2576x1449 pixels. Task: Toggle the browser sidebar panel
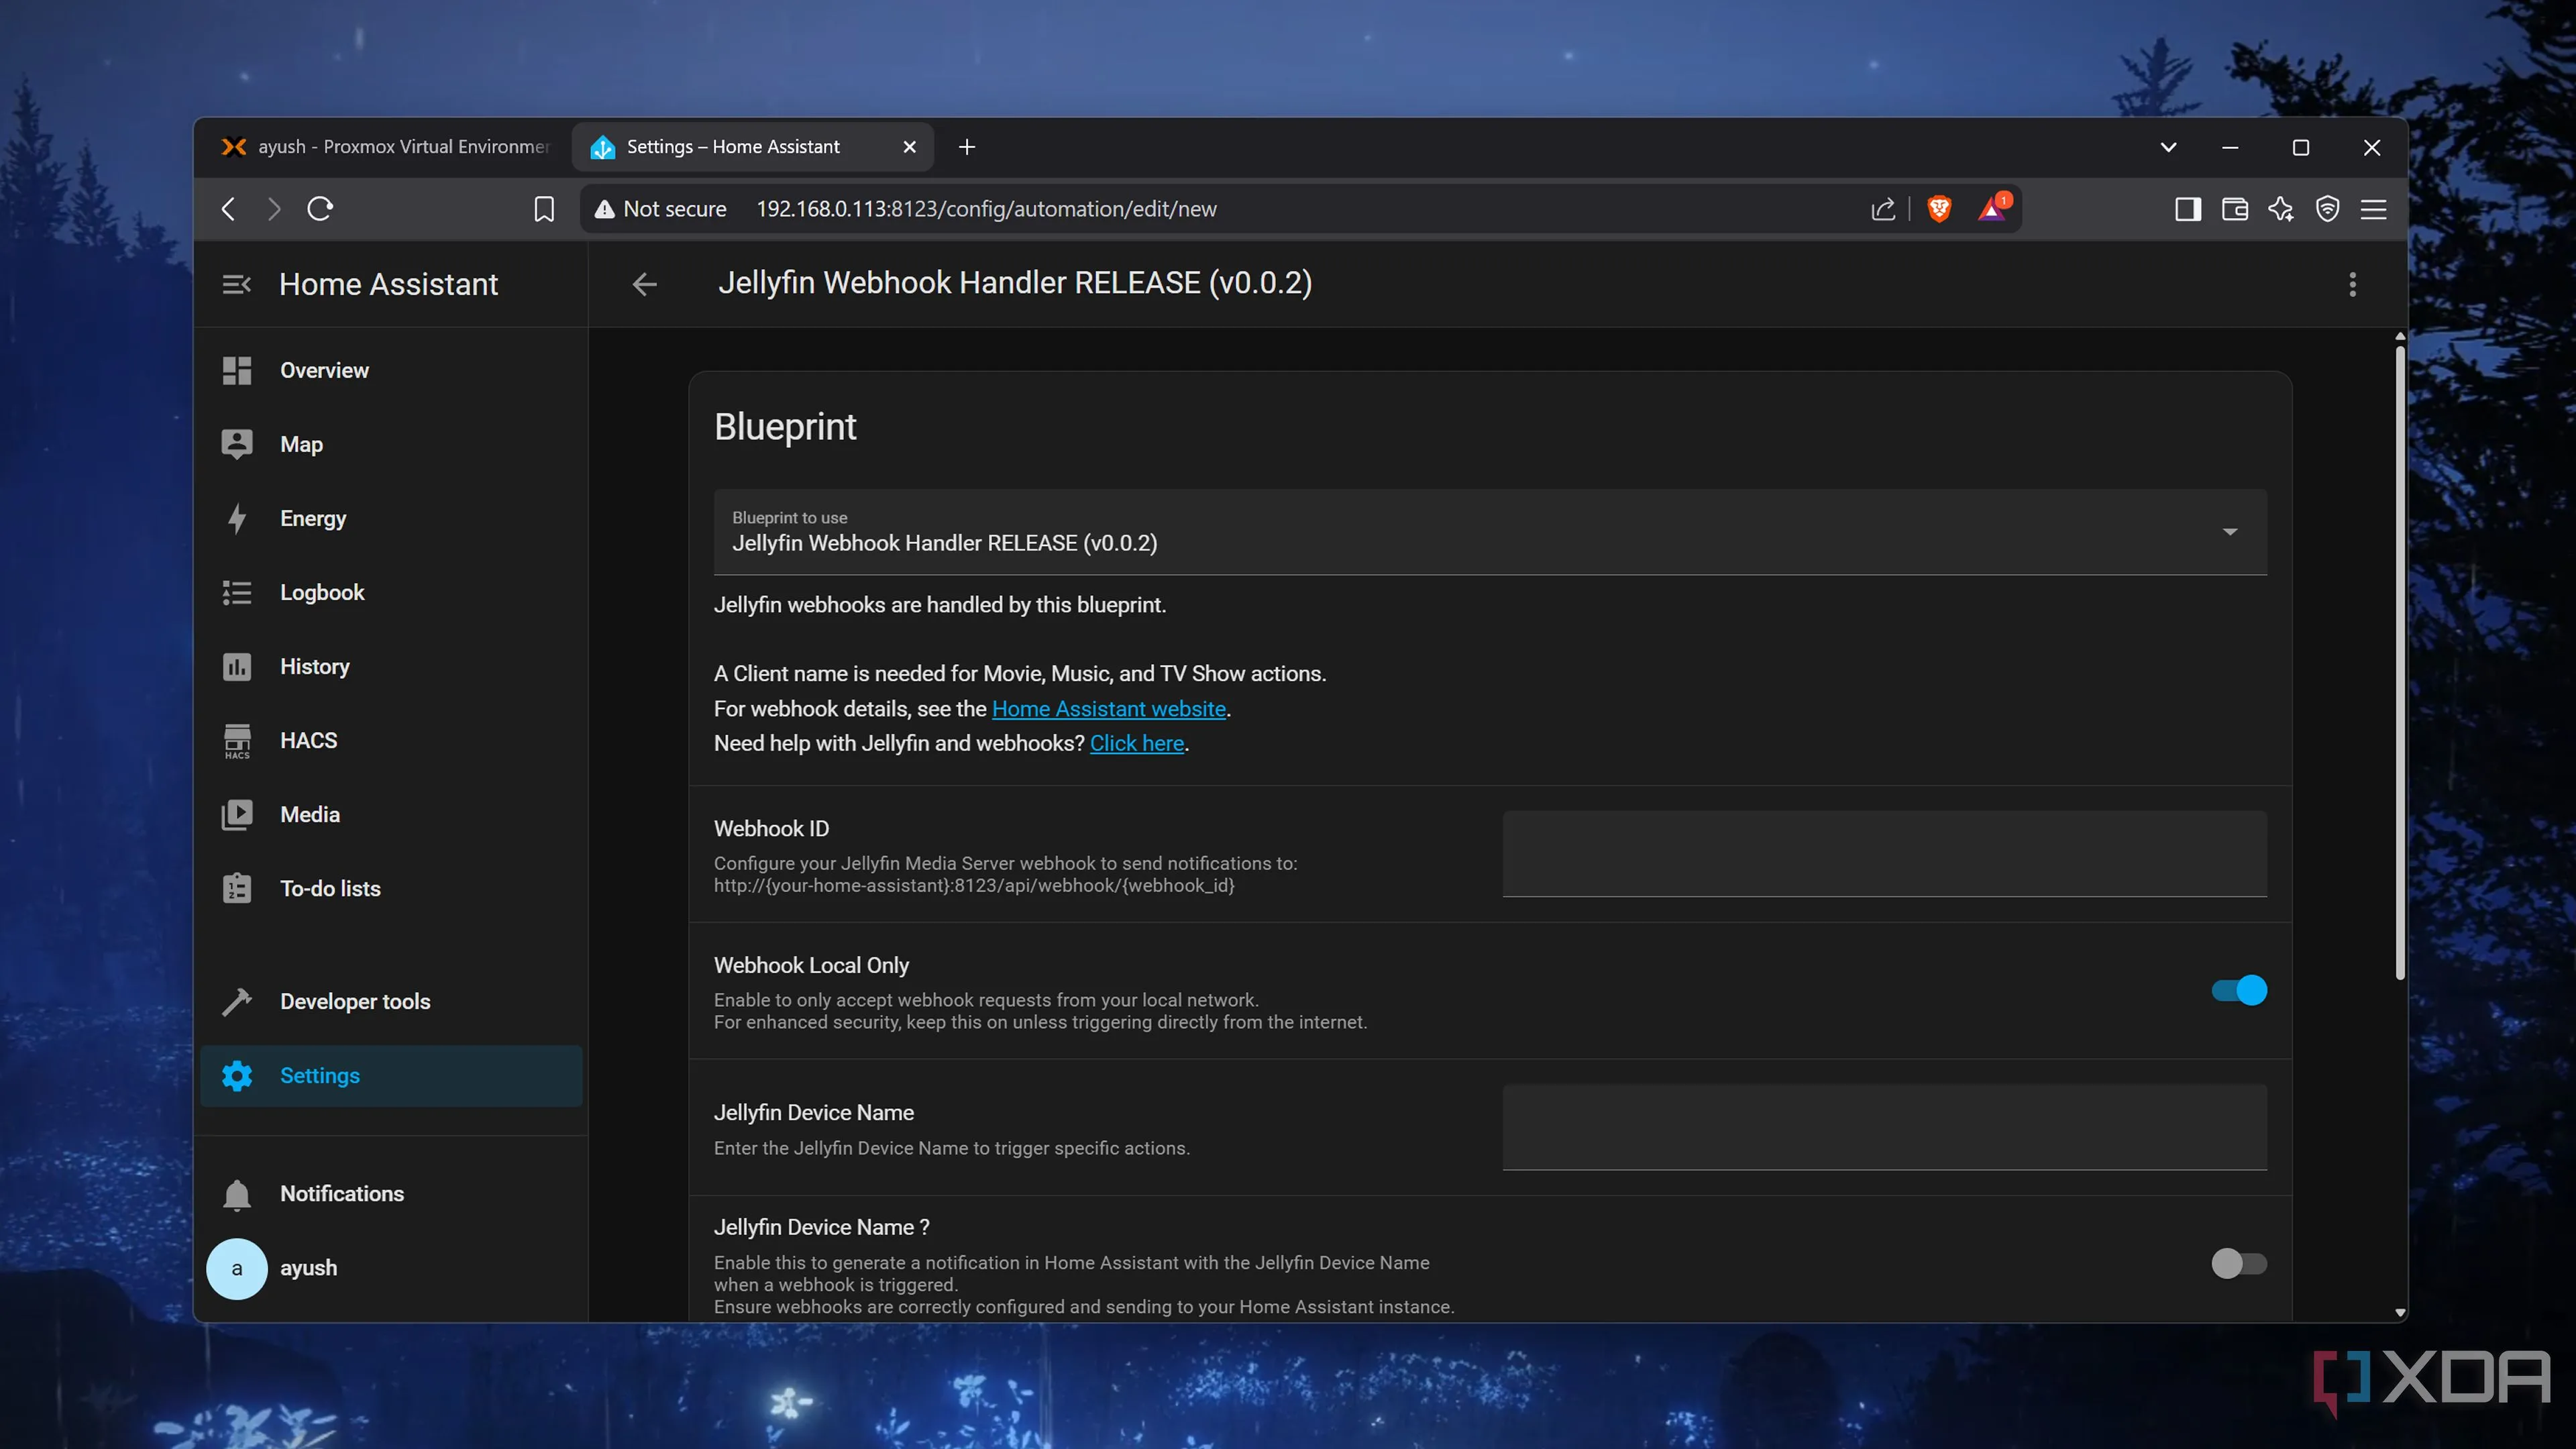click(x=2187, y=209)
